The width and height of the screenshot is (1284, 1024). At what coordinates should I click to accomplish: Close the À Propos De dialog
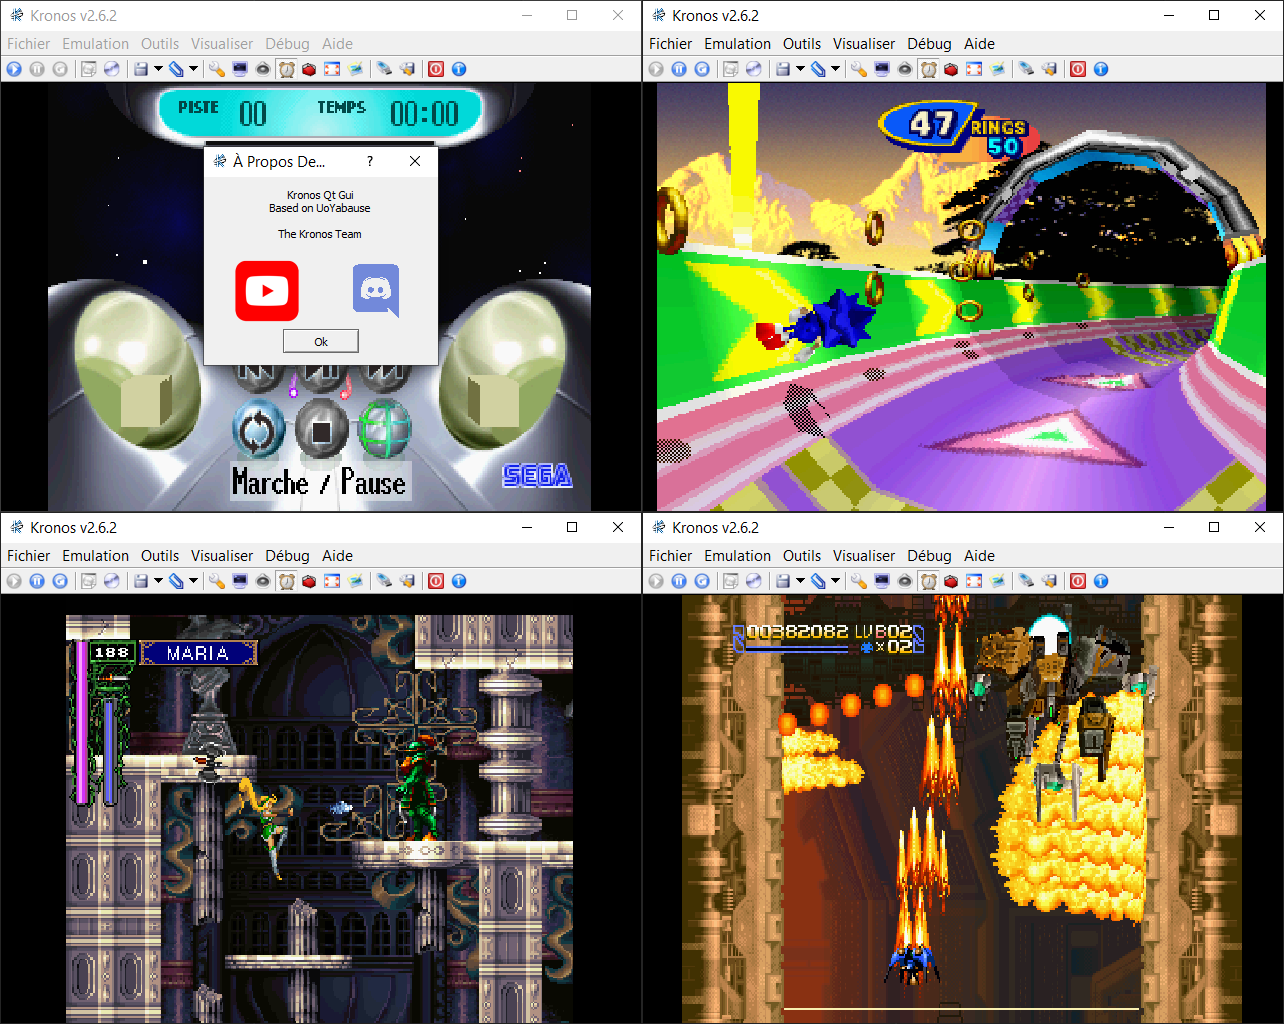(x=415, y=161)
